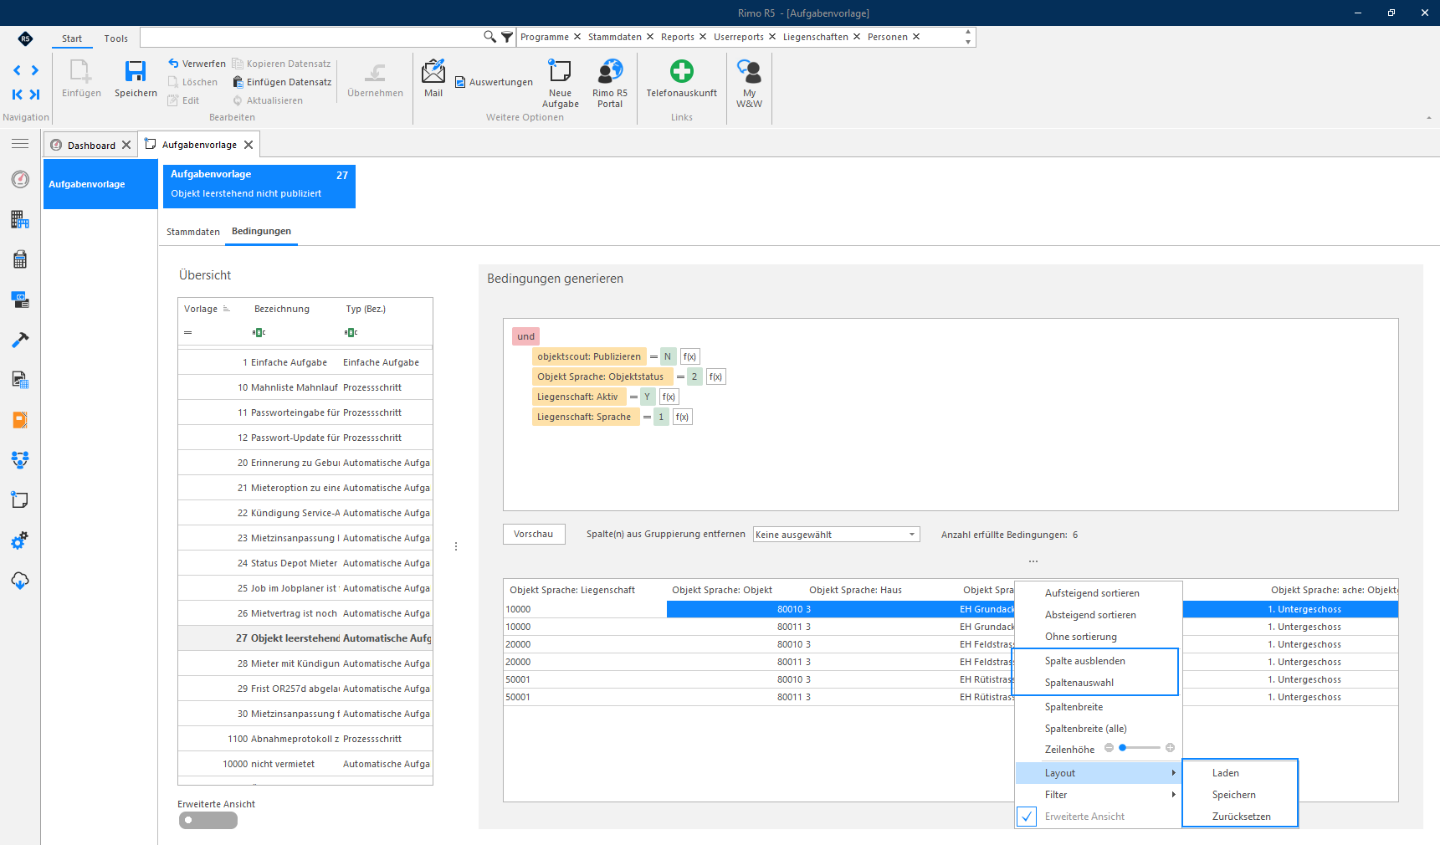Click the filter funnel dropdown beside search

(507, 37)
